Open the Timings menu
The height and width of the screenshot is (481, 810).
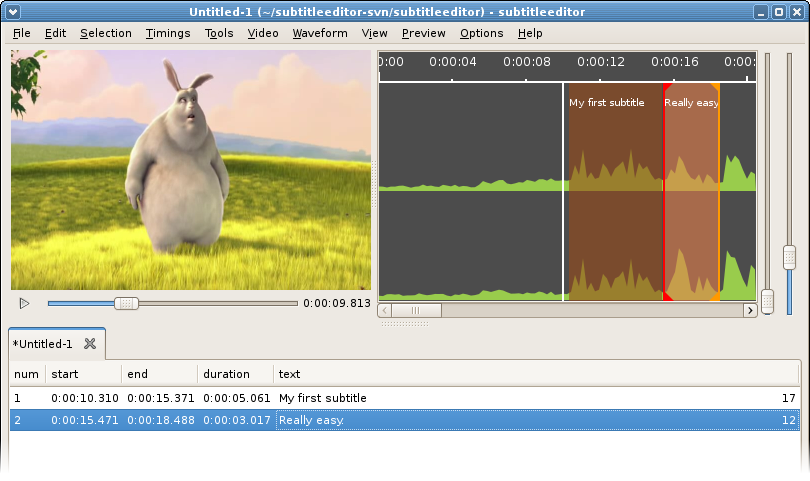tap(168, 33)
